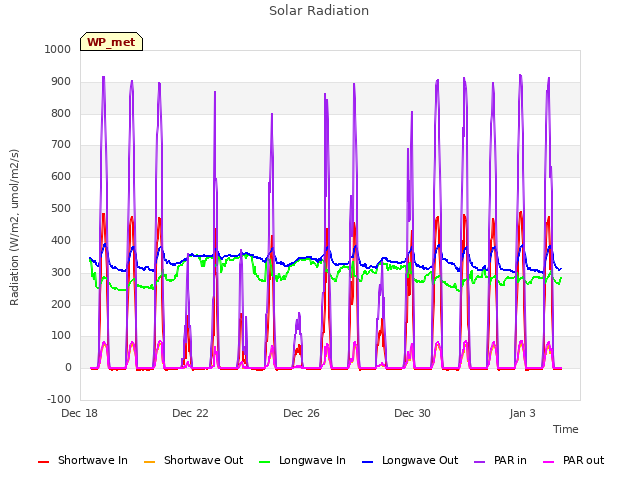Click the 700 y-axis tick label
The image size is (640, 480).
61,144
